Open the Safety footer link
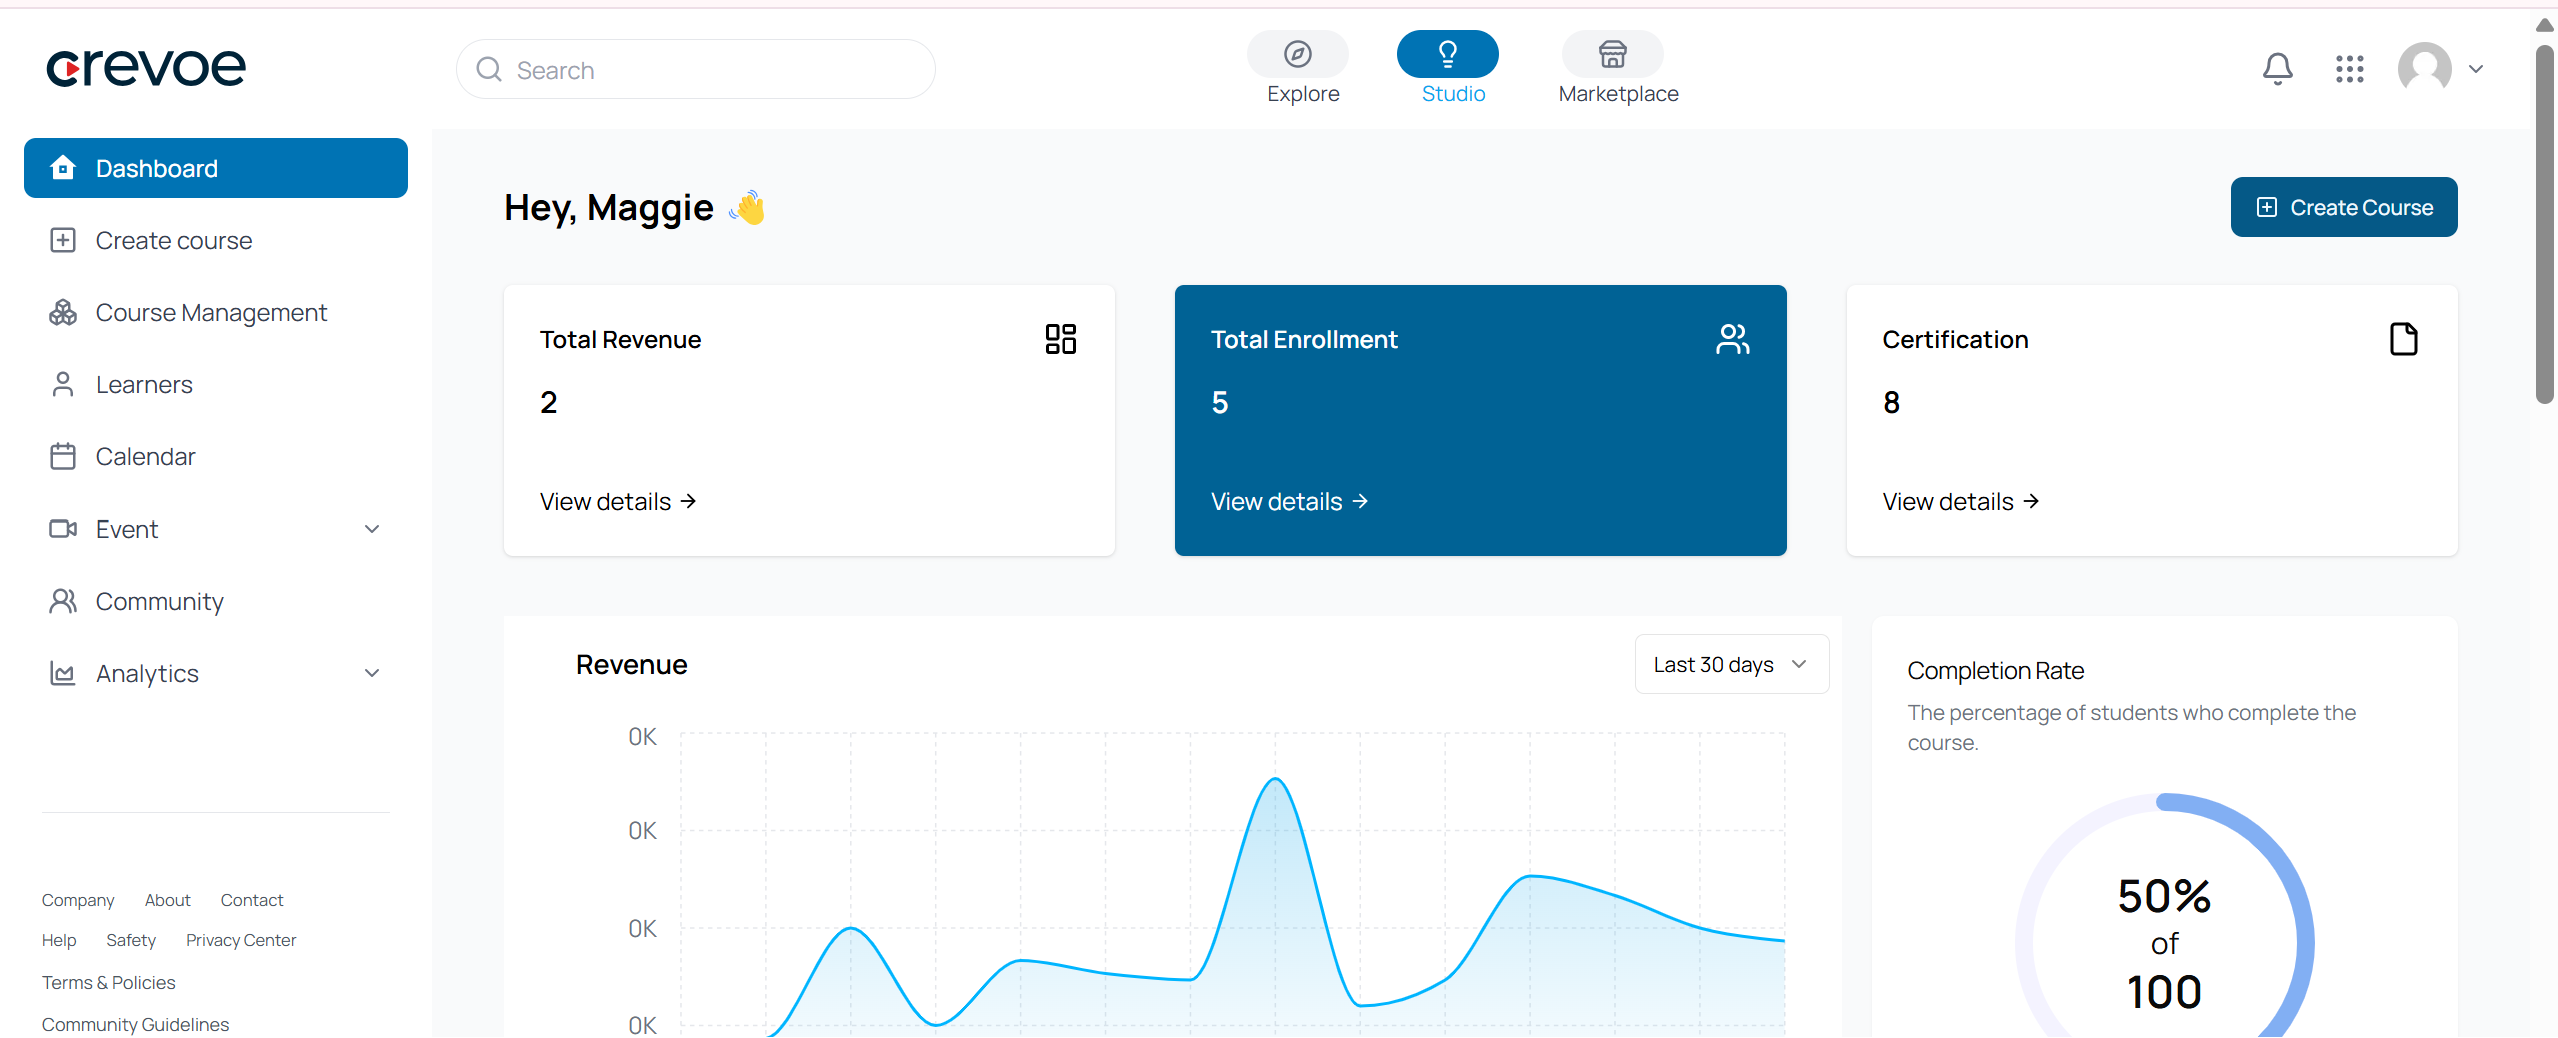This screenshot has width=2558, height=1038. click(131, 940)
